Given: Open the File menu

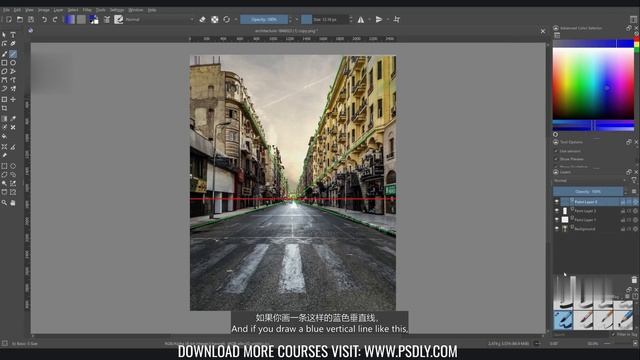Looking at the screenshot, I should click(x=6, y=10).
